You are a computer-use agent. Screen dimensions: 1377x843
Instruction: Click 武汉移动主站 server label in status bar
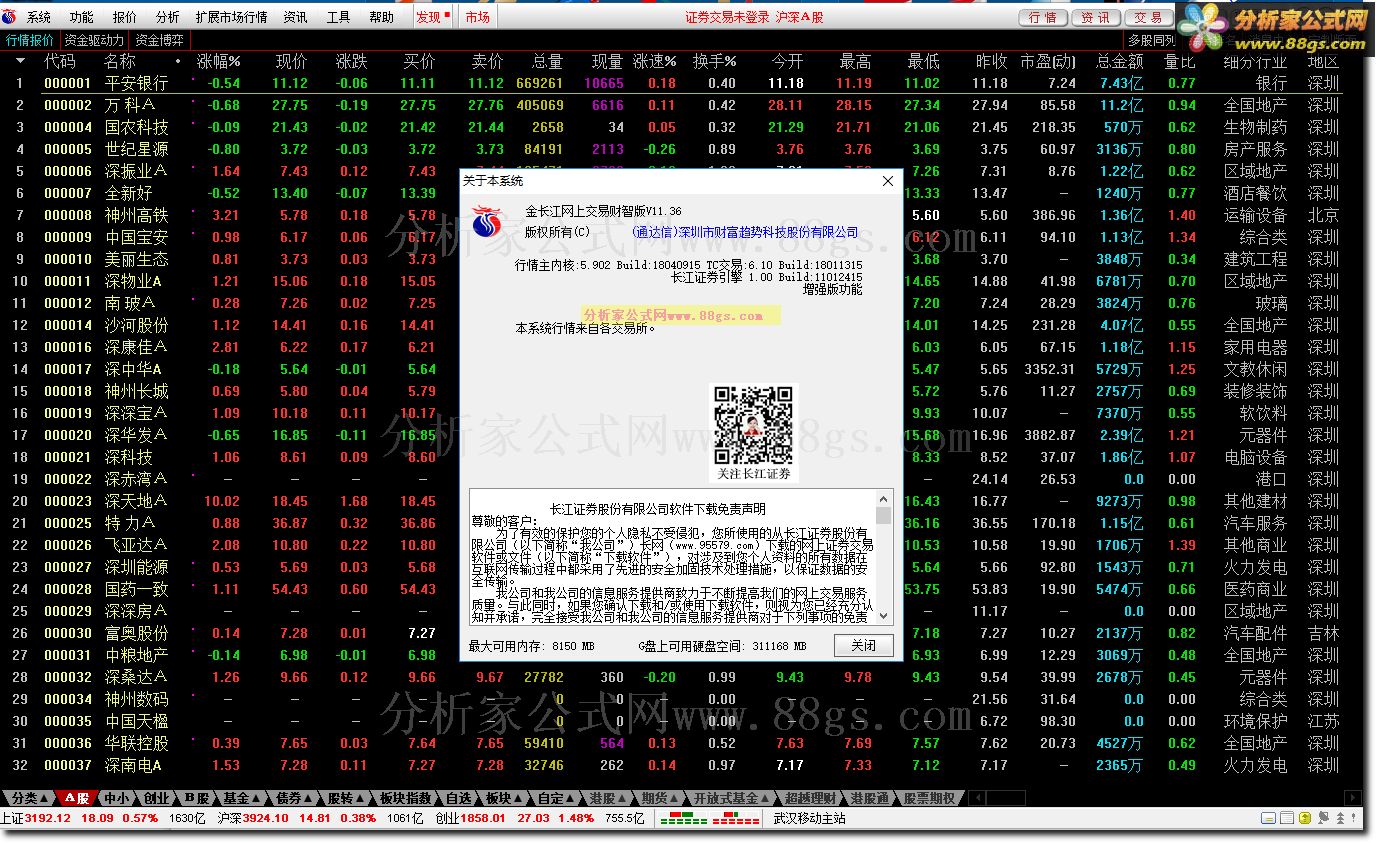pos(809,818)
